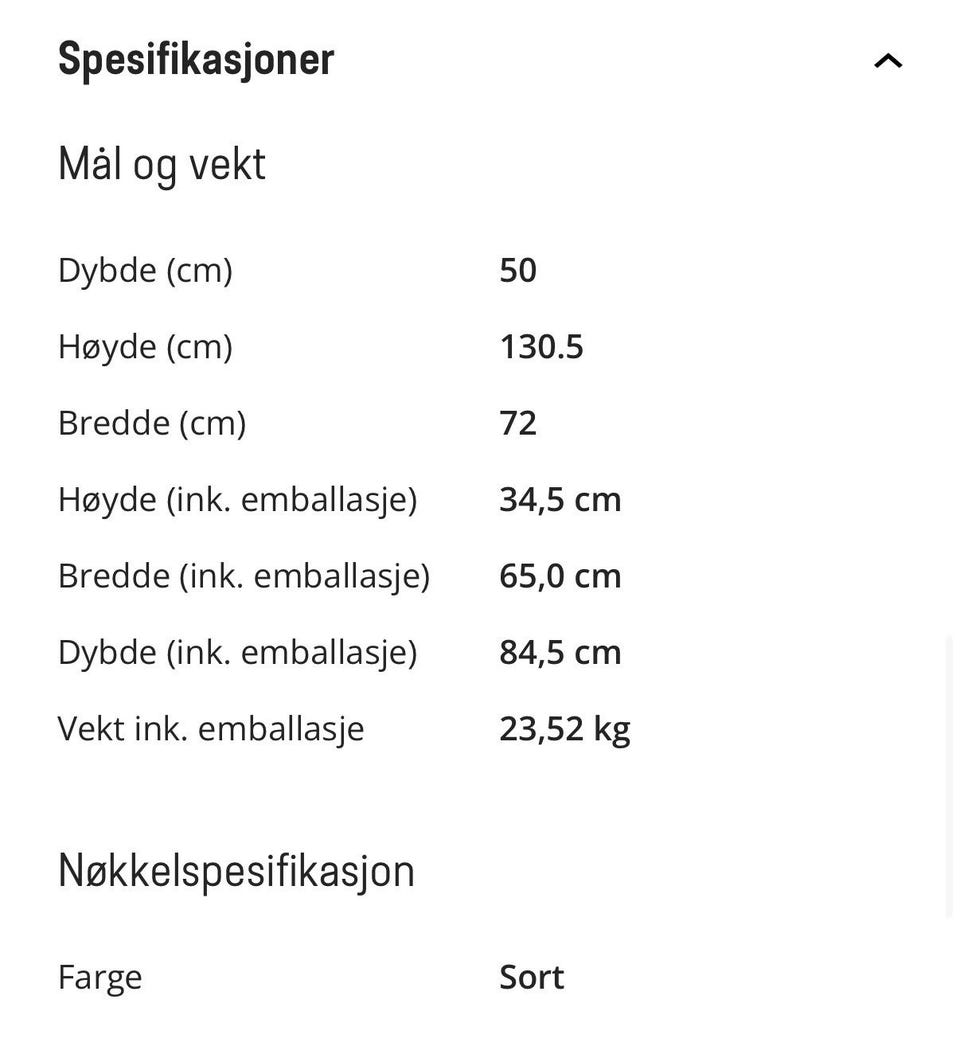This screenshot has height=1050, width=960.
Task: Select the 84,5 cm value
Action: click(x=560, y=653)
